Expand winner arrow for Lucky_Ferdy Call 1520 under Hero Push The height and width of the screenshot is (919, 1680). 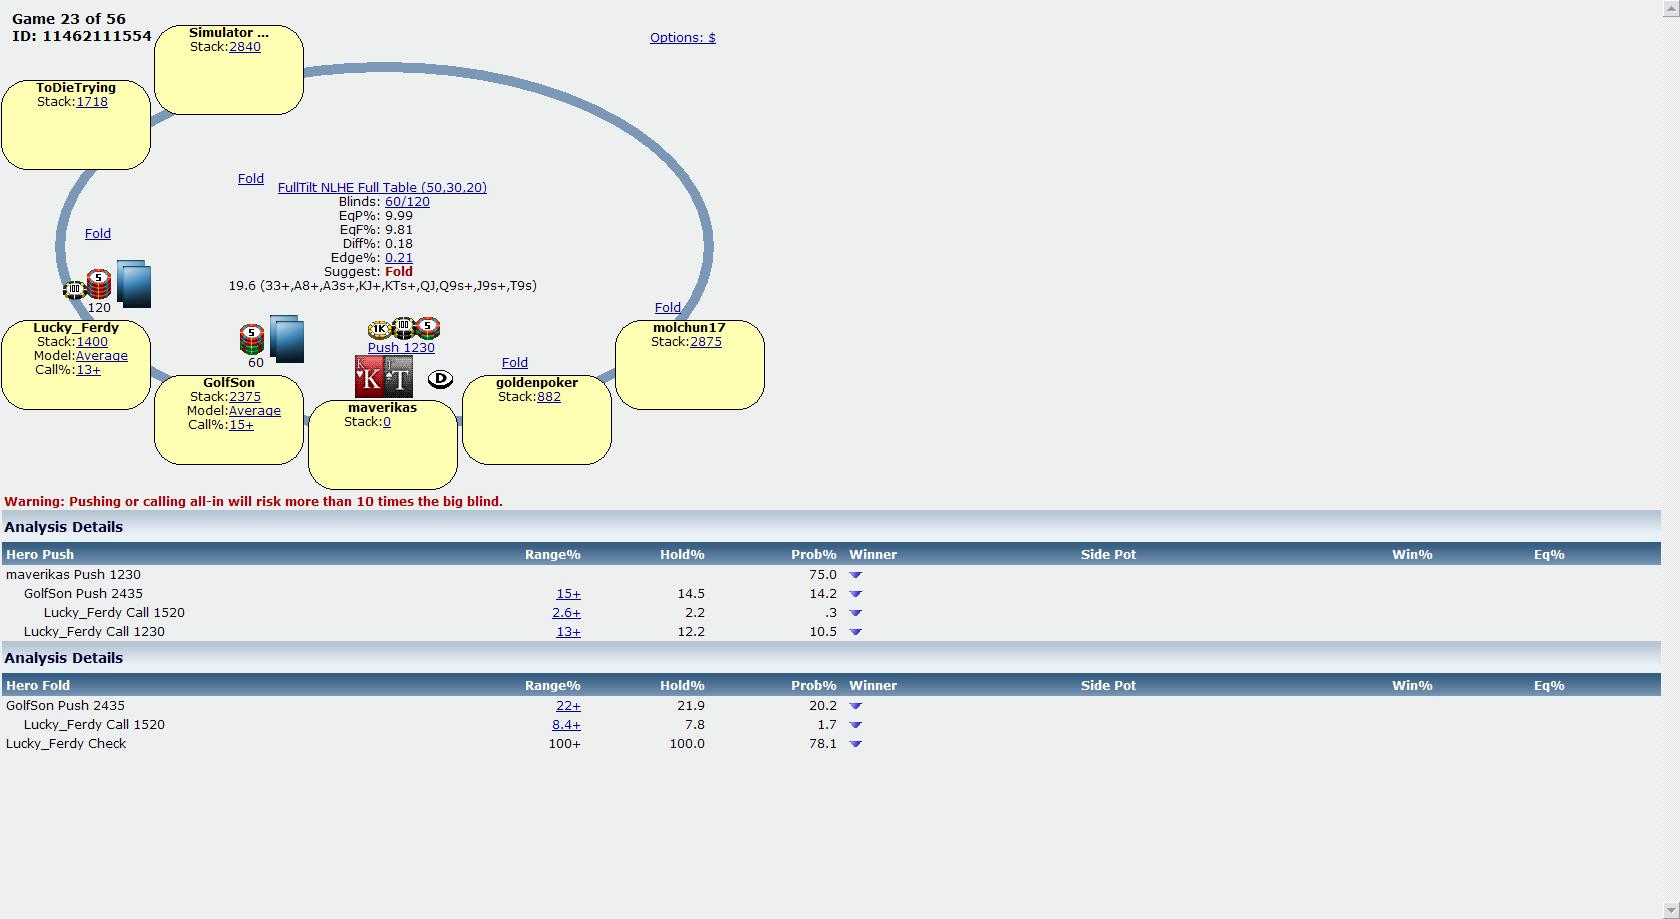[855, 613]
